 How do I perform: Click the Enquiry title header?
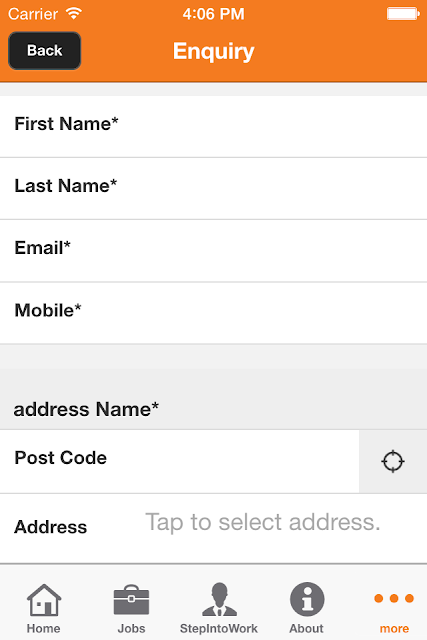214,51
